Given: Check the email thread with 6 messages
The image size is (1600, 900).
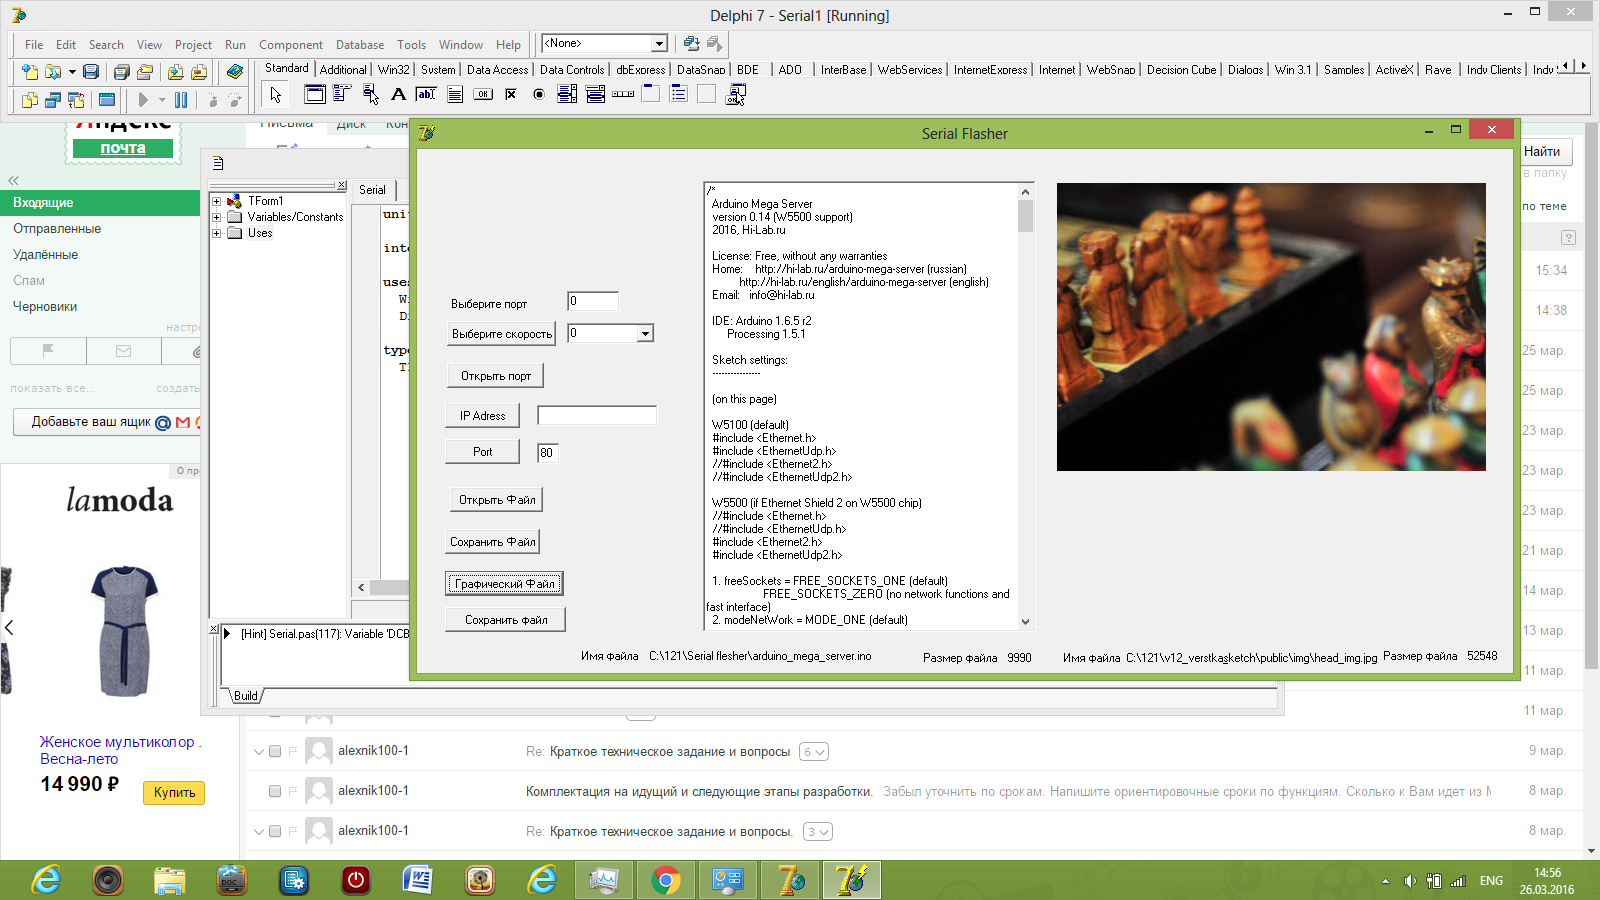Looking at the screenshot, I should point(275,751).
